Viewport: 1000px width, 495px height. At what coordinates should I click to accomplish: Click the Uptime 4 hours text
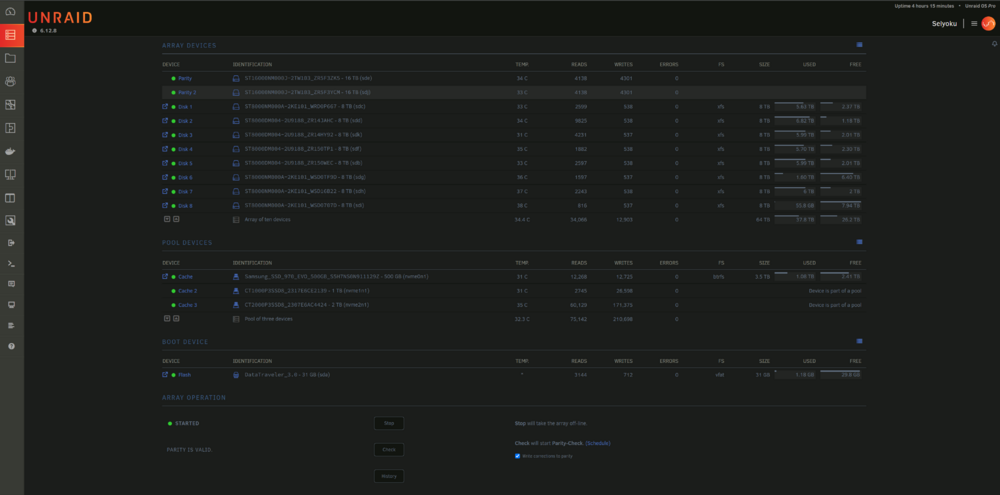click(924, 6)
